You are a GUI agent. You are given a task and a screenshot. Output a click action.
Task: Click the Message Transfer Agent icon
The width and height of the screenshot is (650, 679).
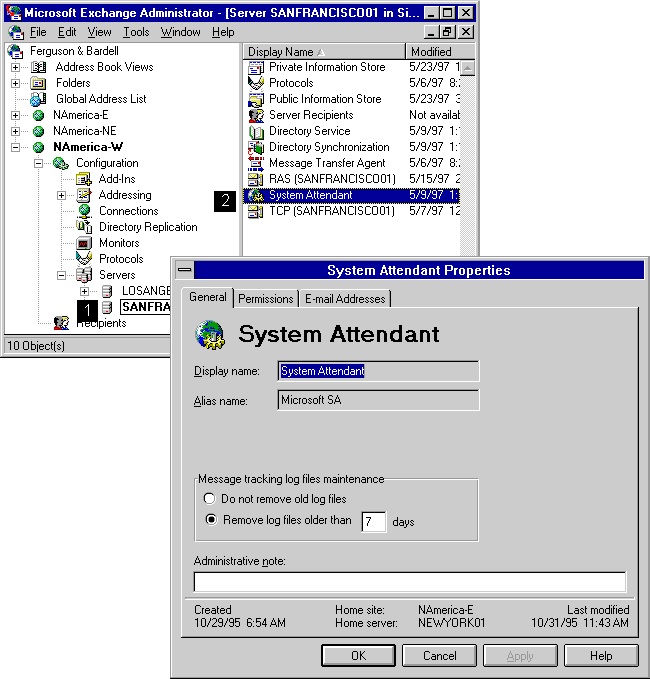(256, 163)
